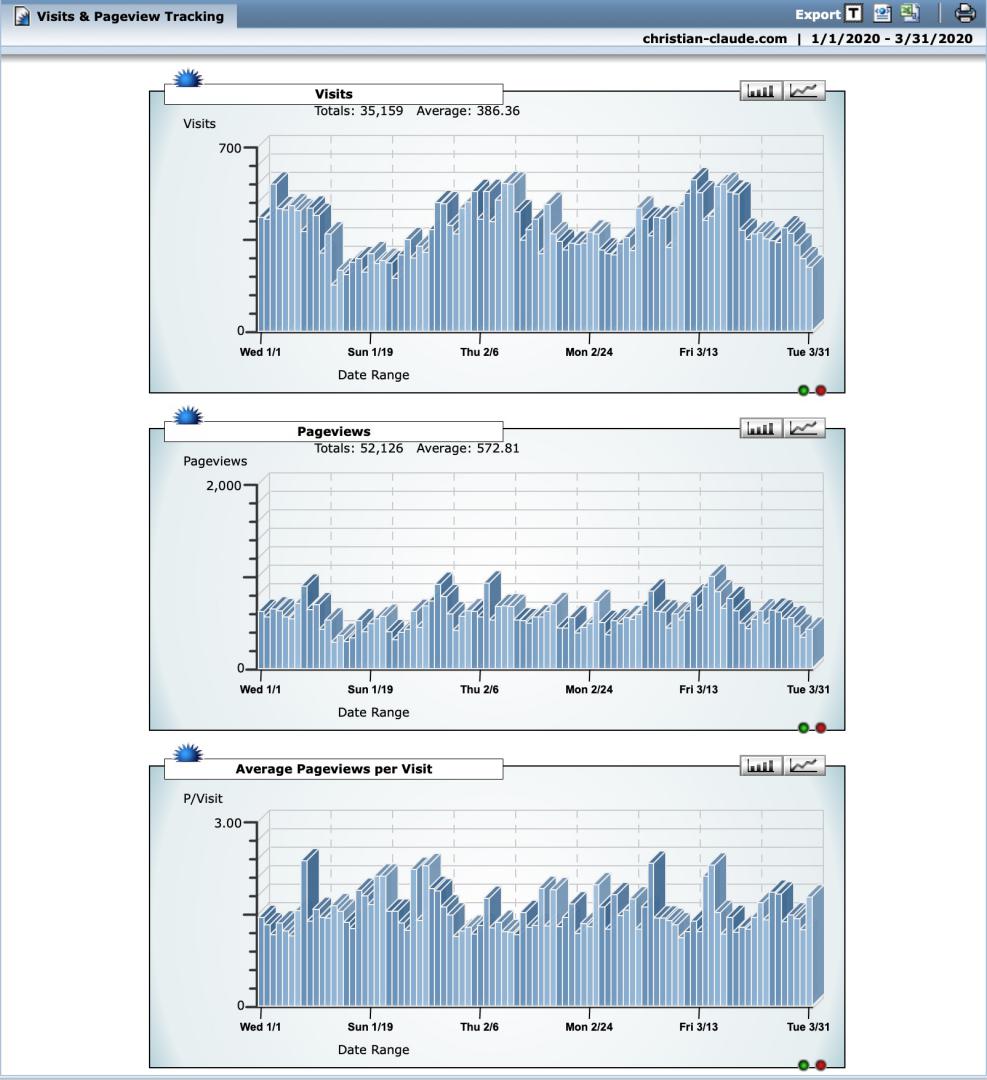This screenshot has width=987, height=1080.
Task: Click green dot under Visits chart
Action: tap(803, 390)
